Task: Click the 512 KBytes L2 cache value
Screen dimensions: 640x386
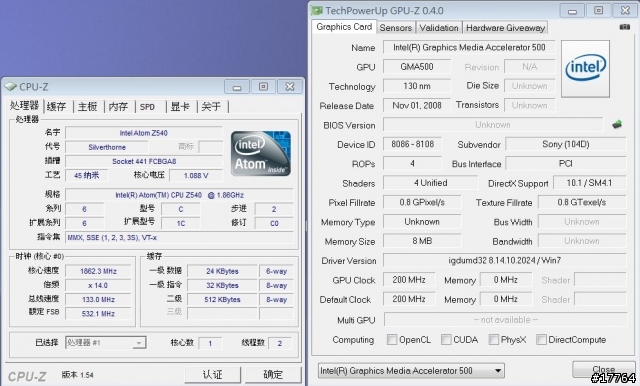Action: [x=222, y=299]
